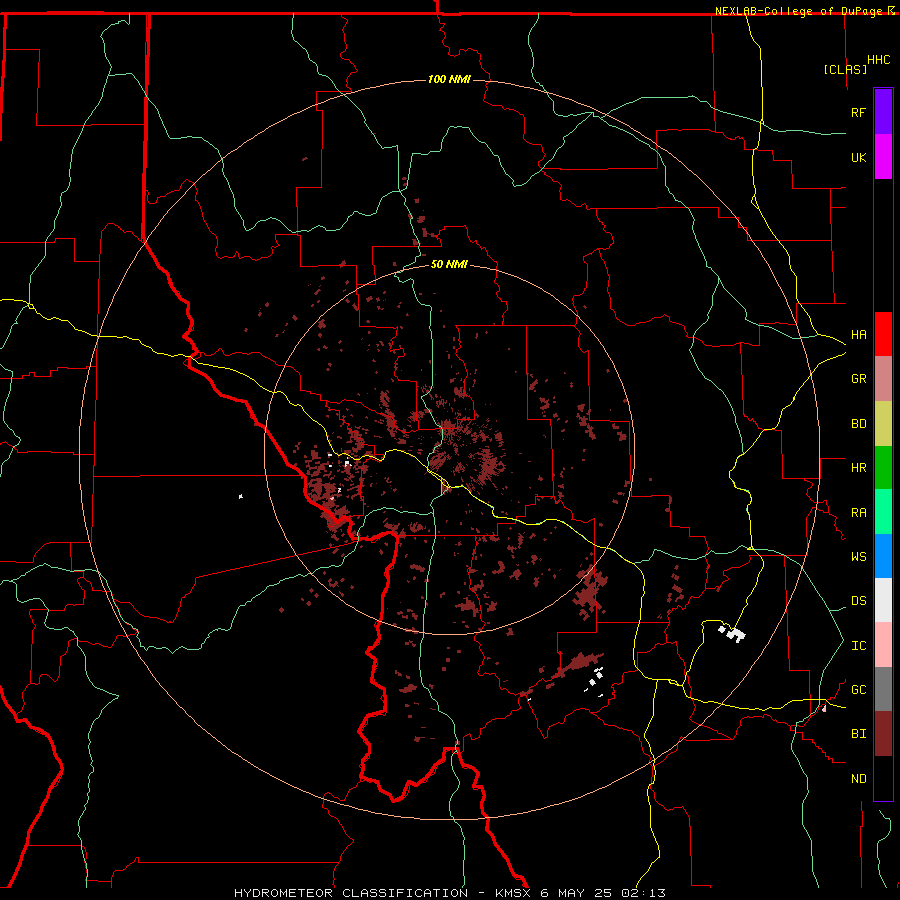Click the purple RF color swatch
This screenshot has height=900, width=900.
coord(883,112)
